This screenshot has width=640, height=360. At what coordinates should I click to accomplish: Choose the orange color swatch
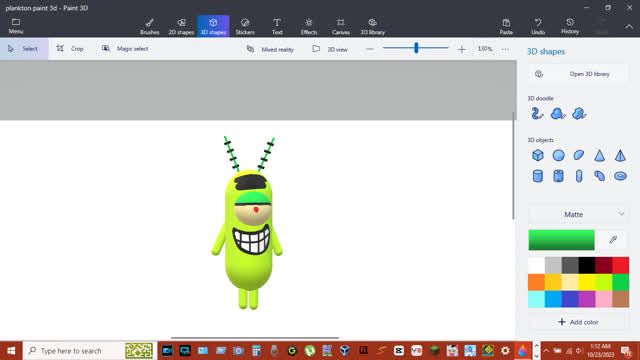(x=536, y=282)
